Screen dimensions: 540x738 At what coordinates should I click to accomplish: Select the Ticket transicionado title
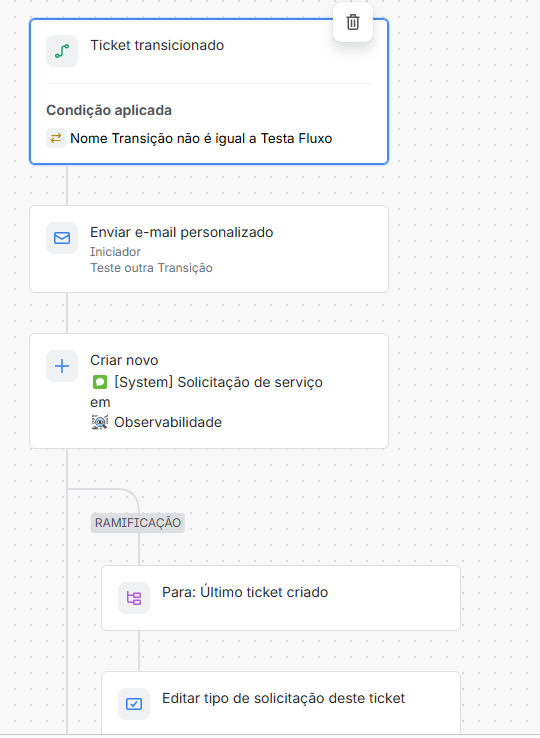click(157, 45)
